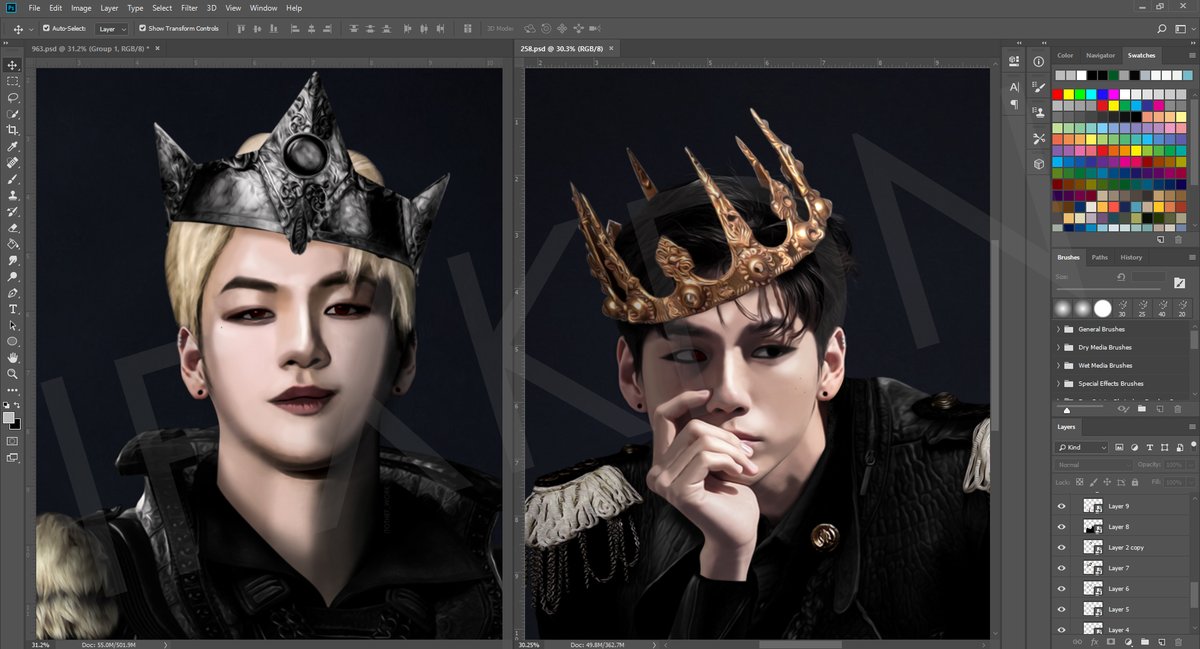The image size is (1200, 649).
Task: Toggle the Auto-Select checkbox
Action: coord(46,28)
